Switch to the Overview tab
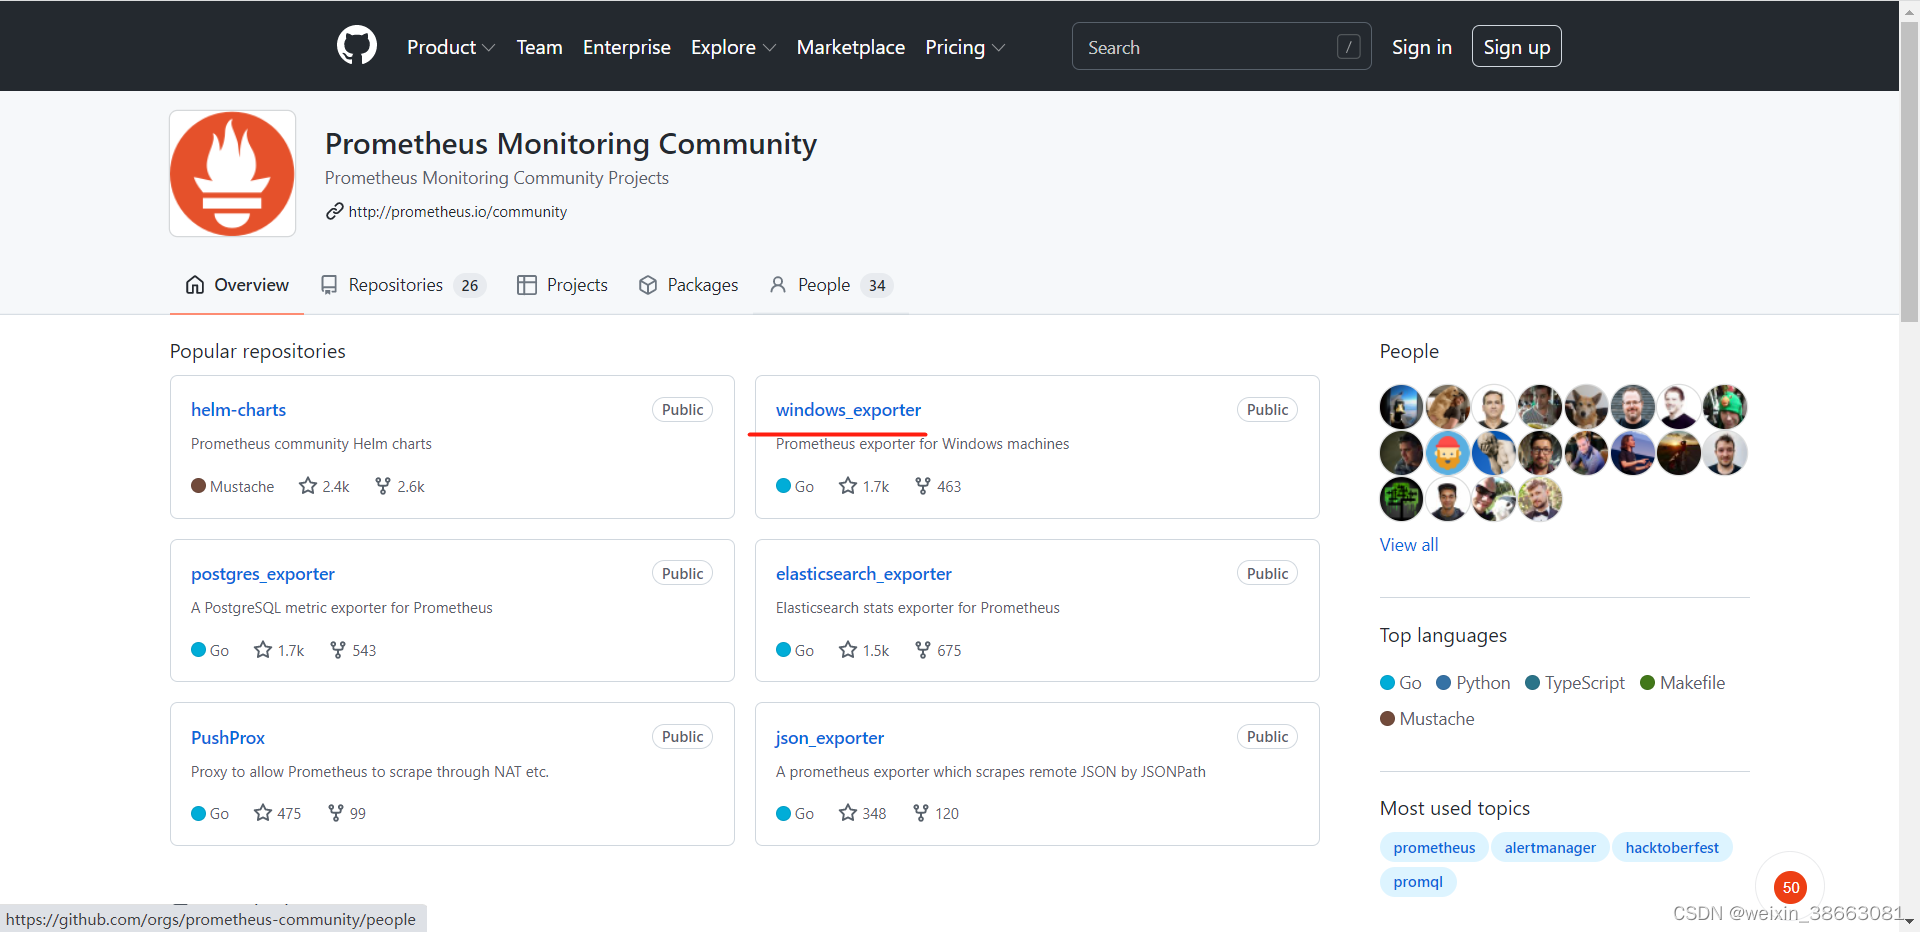 click(237, 285)
